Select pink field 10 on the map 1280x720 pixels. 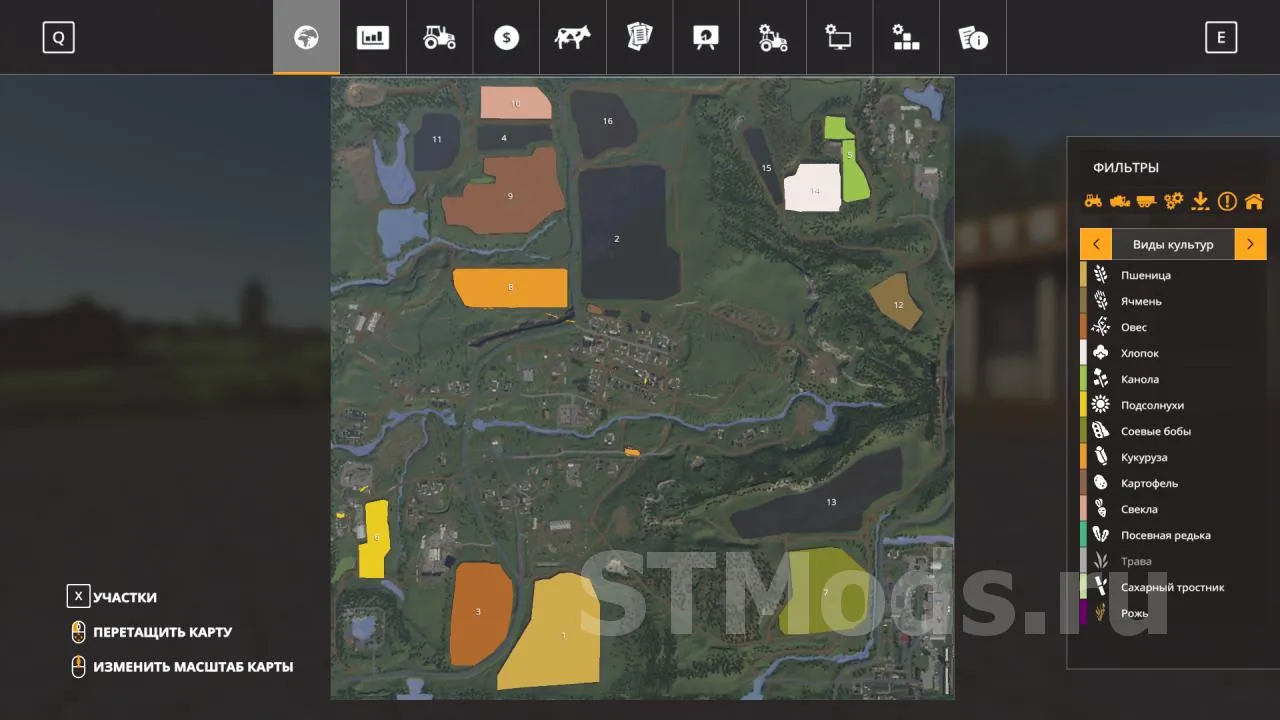click(516, 103)
